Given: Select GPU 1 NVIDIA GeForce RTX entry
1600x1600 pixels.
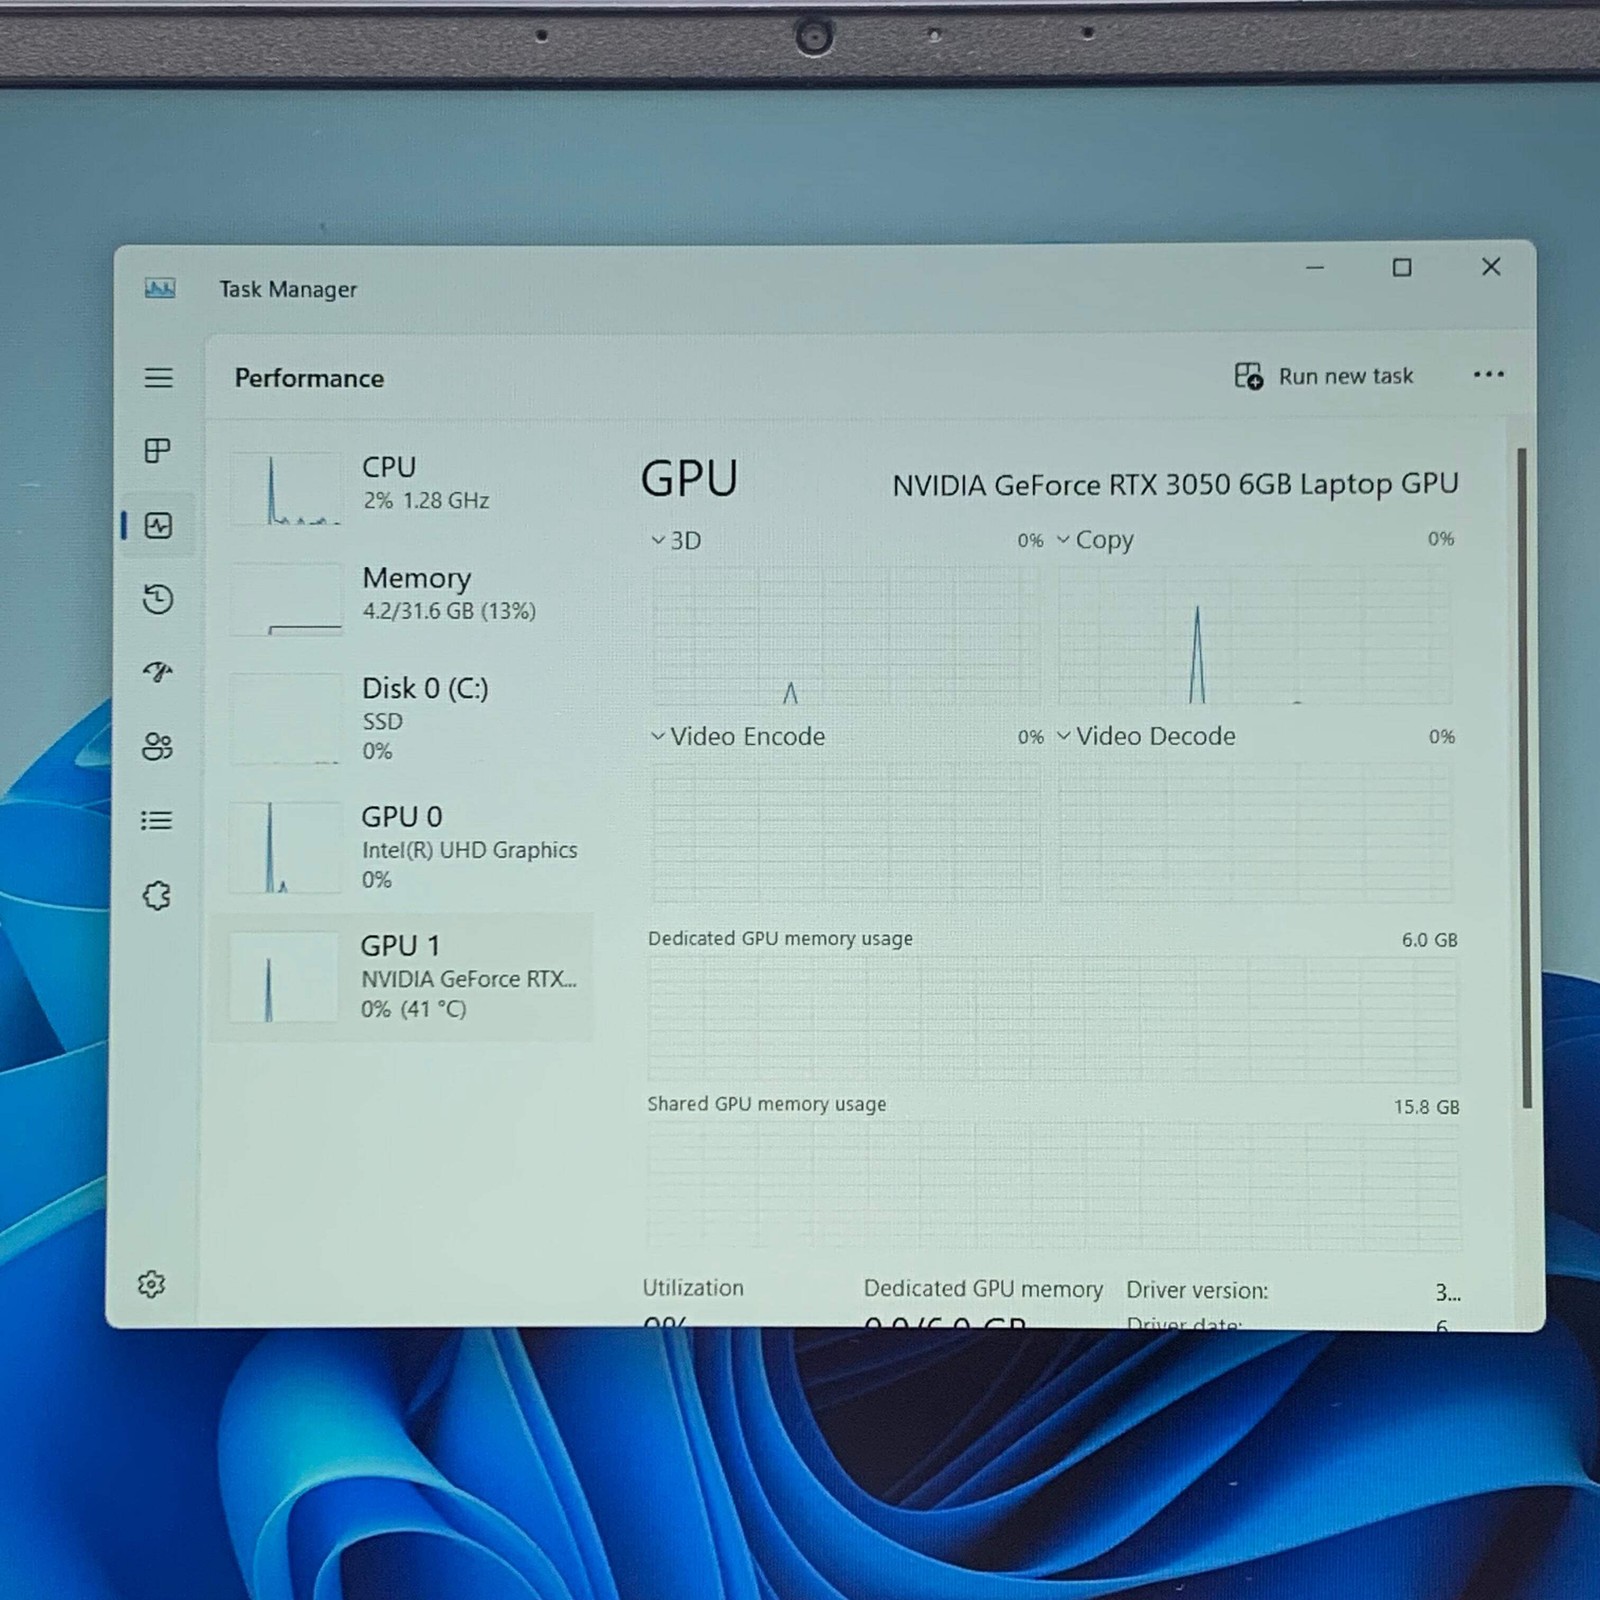Looking at the screenshot, I should pos(402,977).
